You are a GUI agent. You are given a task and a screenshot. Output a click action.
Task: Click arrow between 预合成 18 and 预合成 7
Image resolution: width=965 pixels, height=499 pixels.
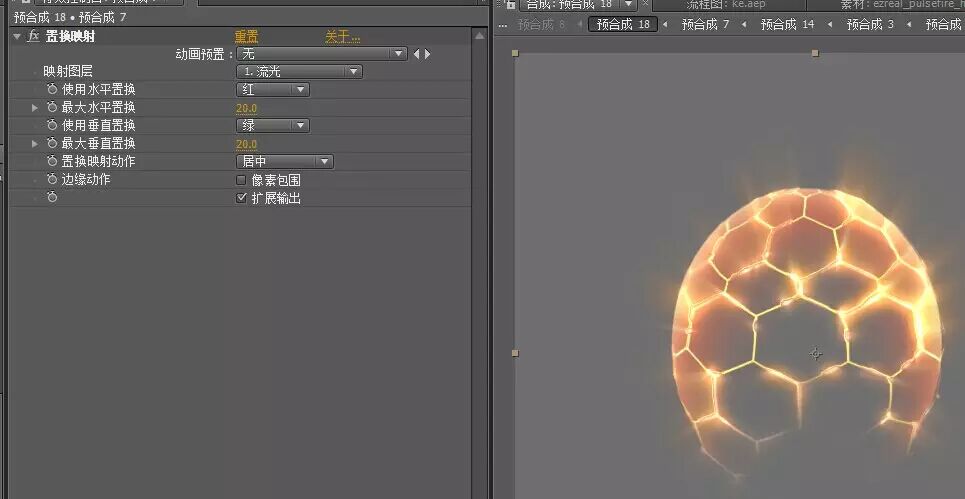coord(666,25)
